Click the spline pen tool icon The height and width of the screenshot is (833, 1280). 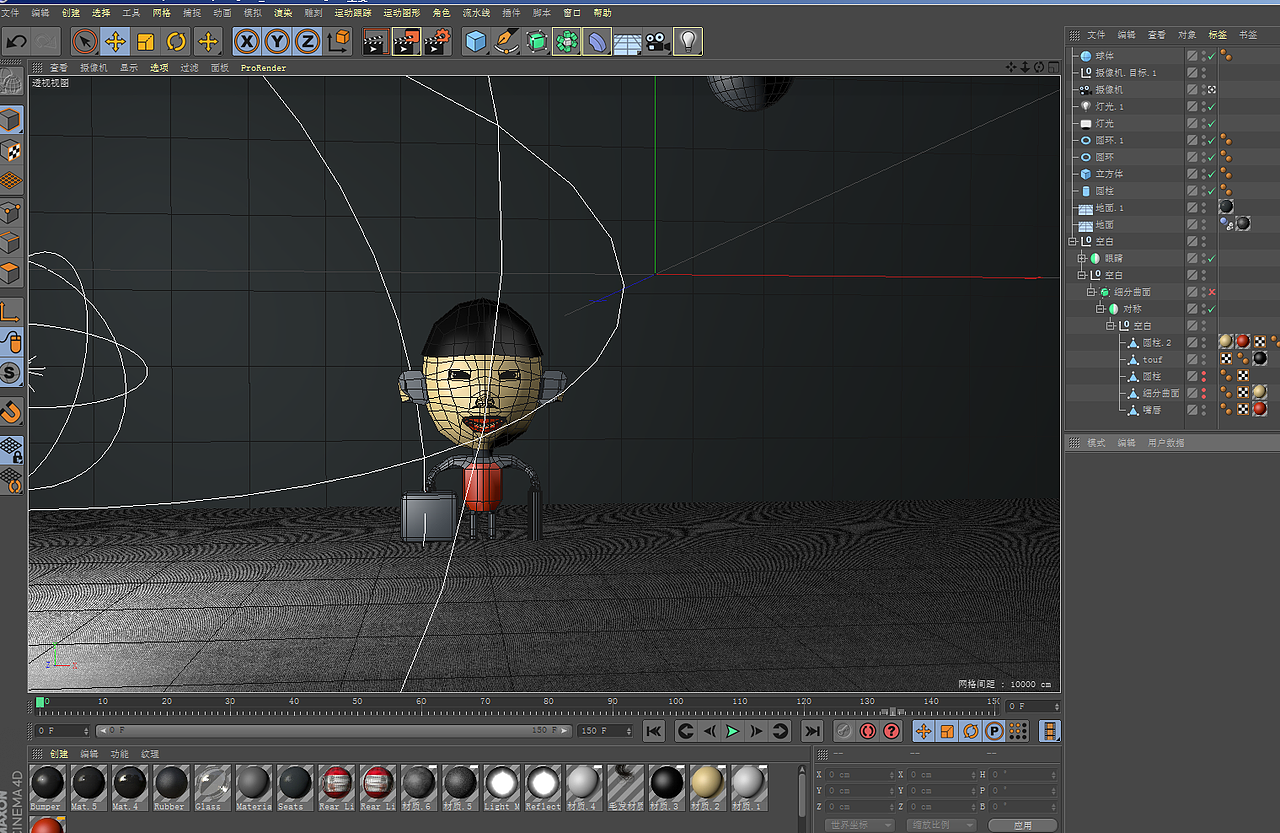[506, 41]
